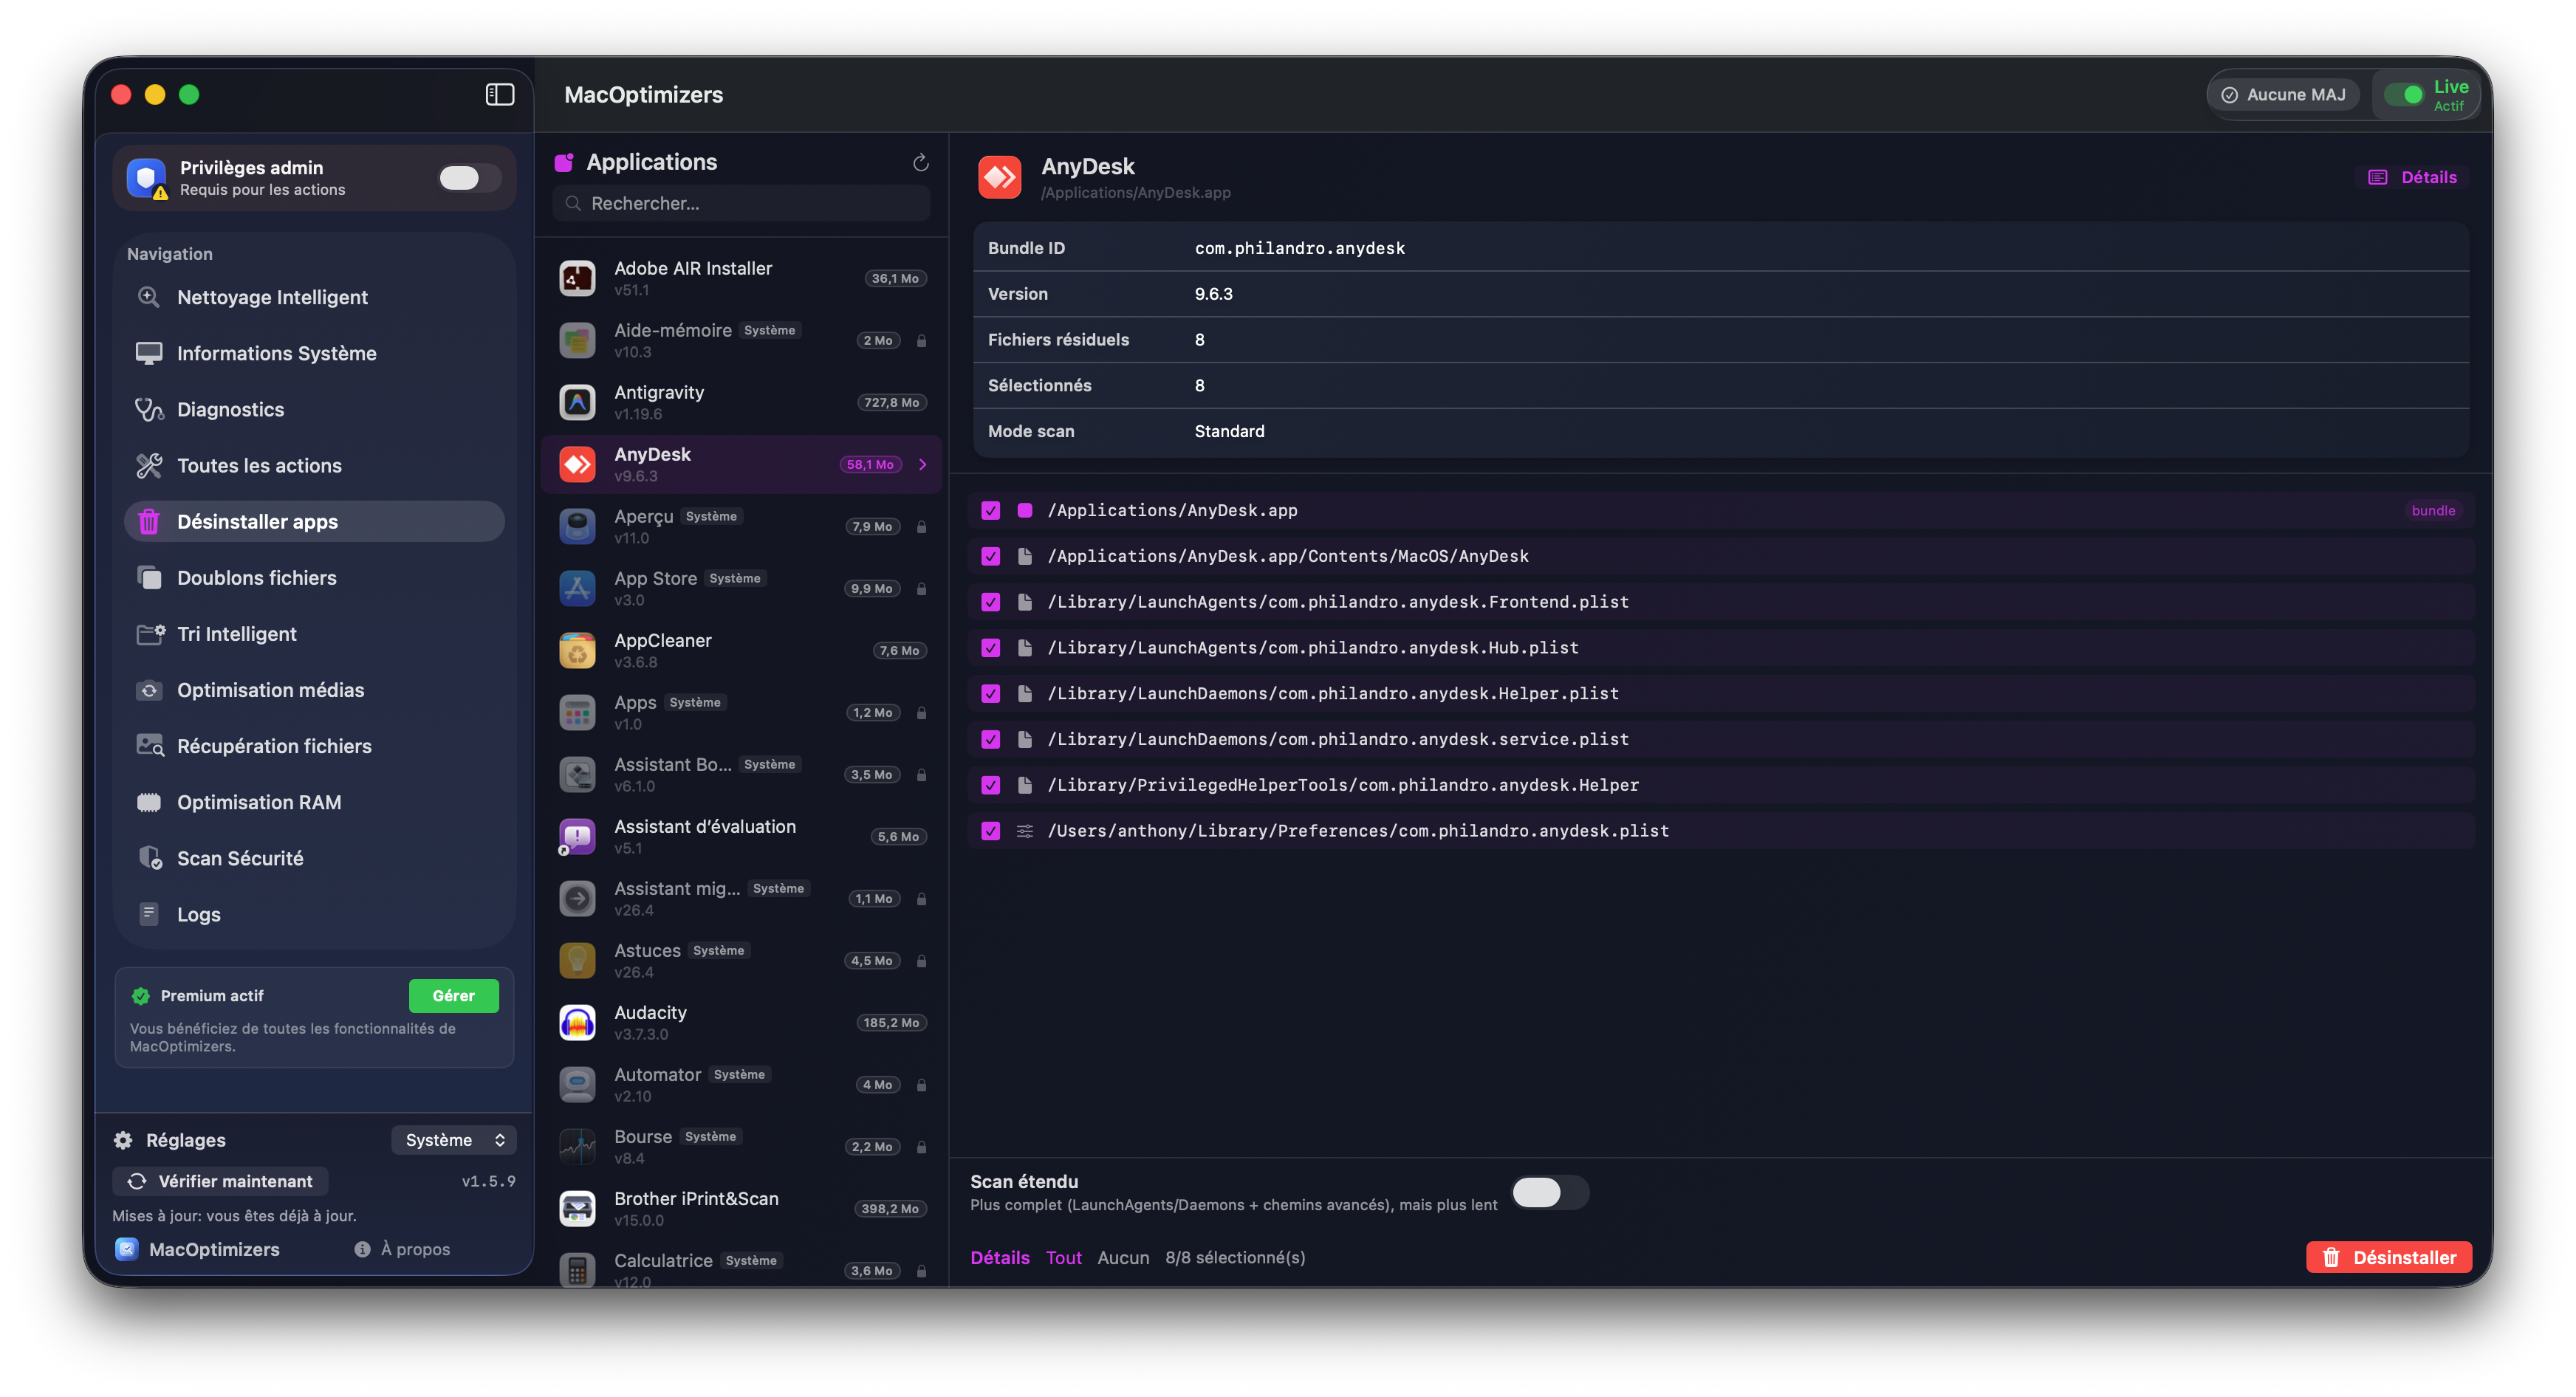Uncheck the anydesk.Hub.plist residual file
Screen dimensions: 2576x1397
point(991,647)
